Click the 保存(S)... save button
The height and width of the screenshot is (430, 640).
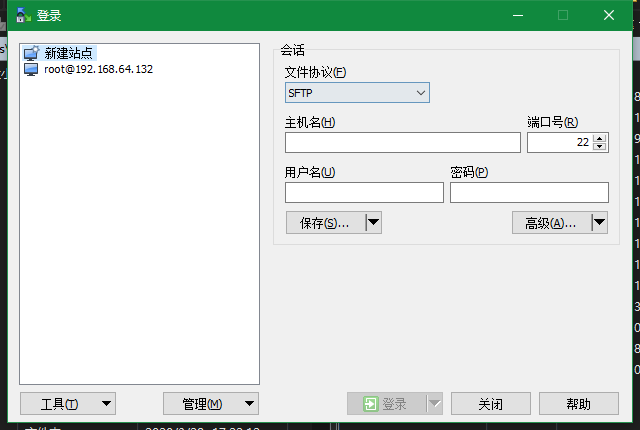[325, 223]
